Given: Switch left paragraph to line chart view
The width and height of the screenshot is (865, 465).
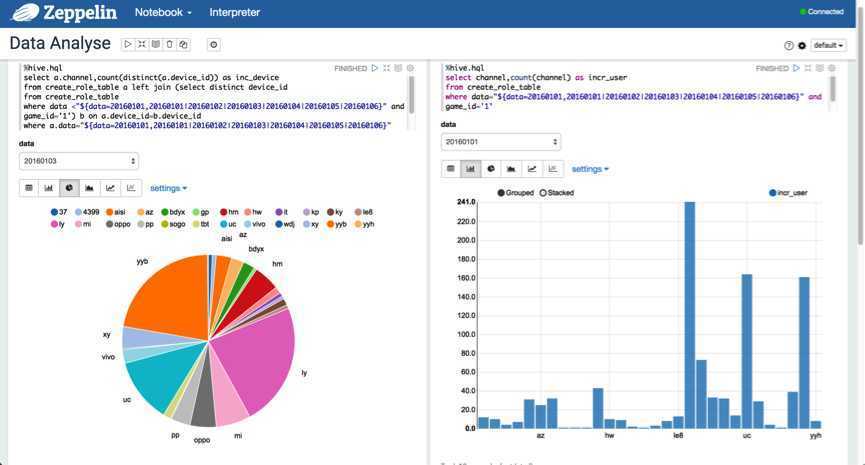Looking at the screenshot, I should pos(110,188).
